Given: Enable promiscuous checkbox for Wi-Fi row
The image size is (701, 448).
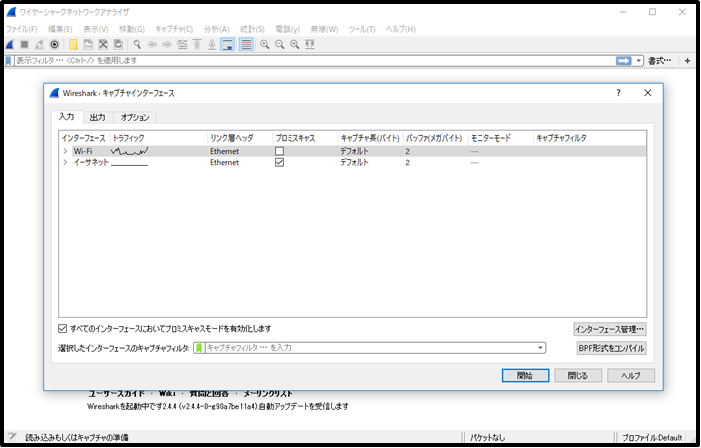Looking at the screenshot, I should pos(279,151).
